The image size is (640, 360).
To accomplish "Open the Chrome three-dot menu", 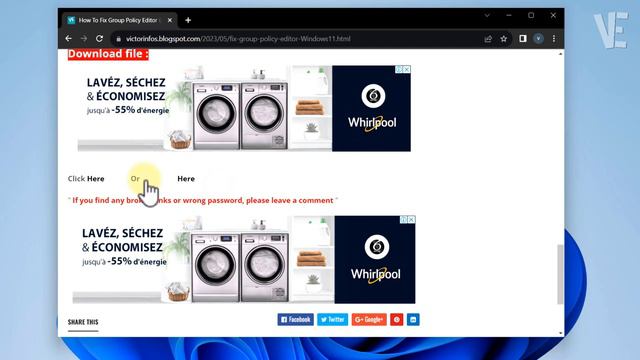I will pos(554,38).
